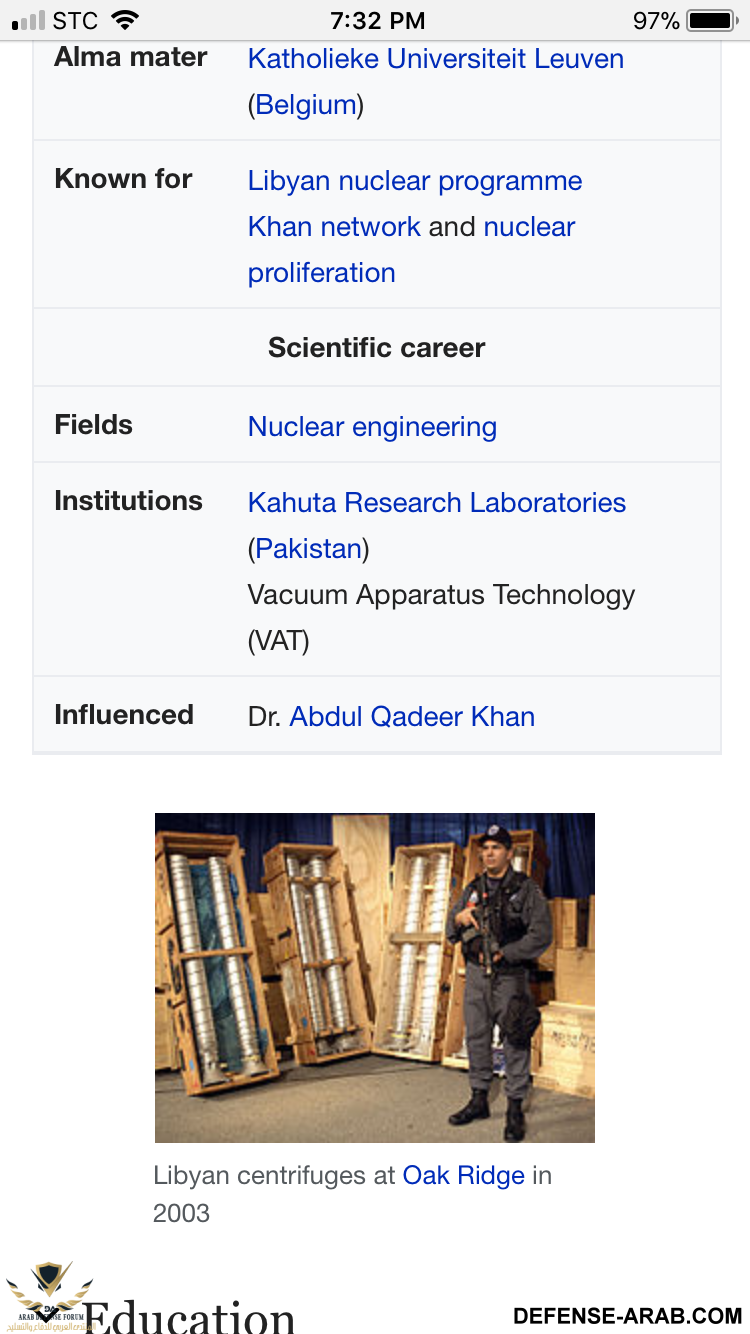Click the Arab Defense Forum logo watermark

point(48,1296)
